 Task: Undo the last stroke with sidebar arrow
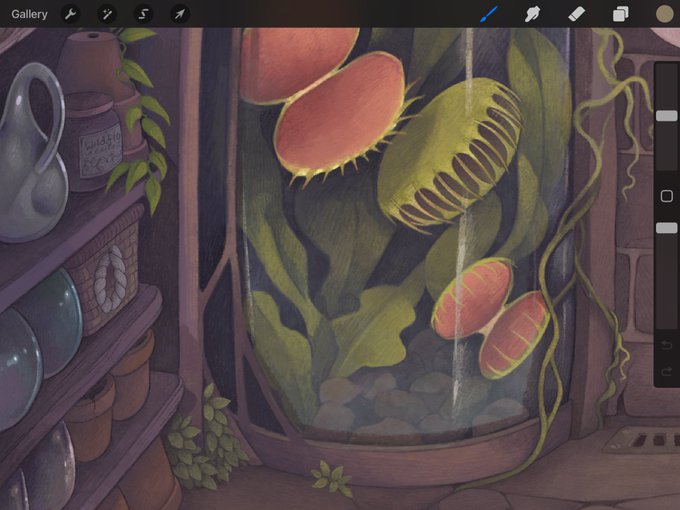point(667,345)
